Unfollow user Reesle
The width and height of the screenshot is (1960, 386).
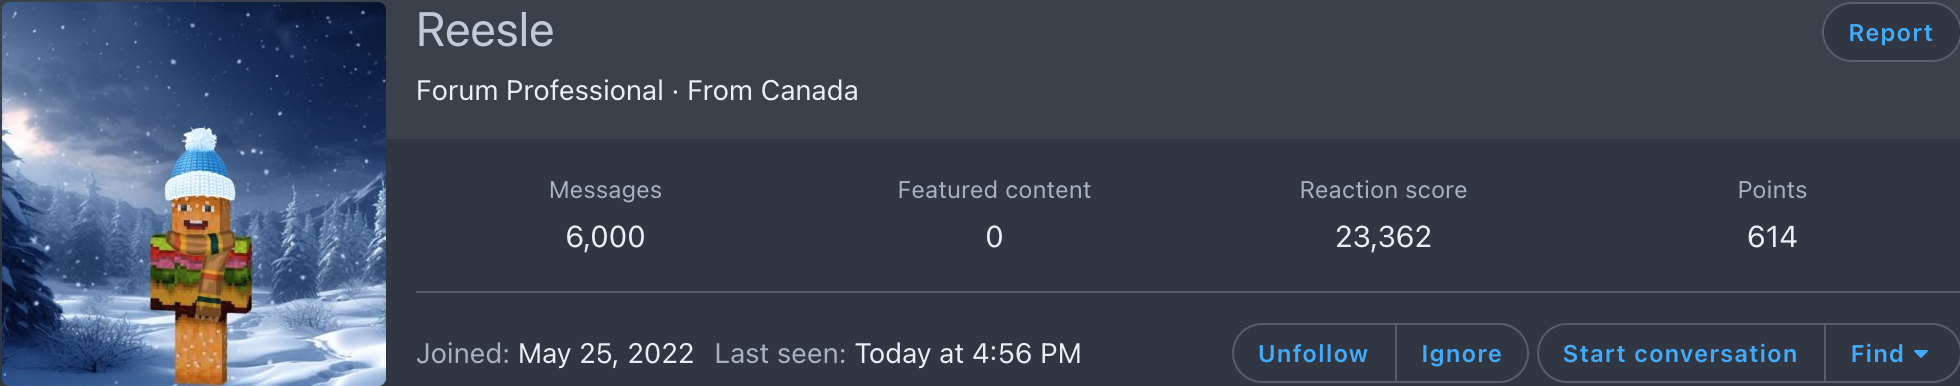tap(1313, 354)
